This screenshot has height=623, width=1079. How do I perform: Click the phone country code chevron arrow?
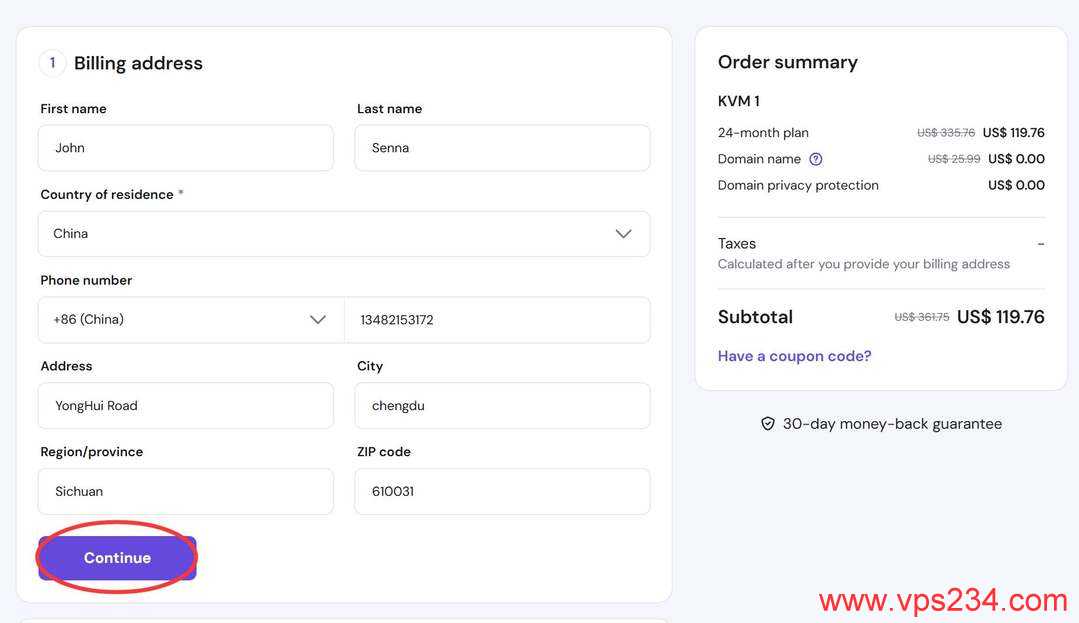[x=318, y=320]
